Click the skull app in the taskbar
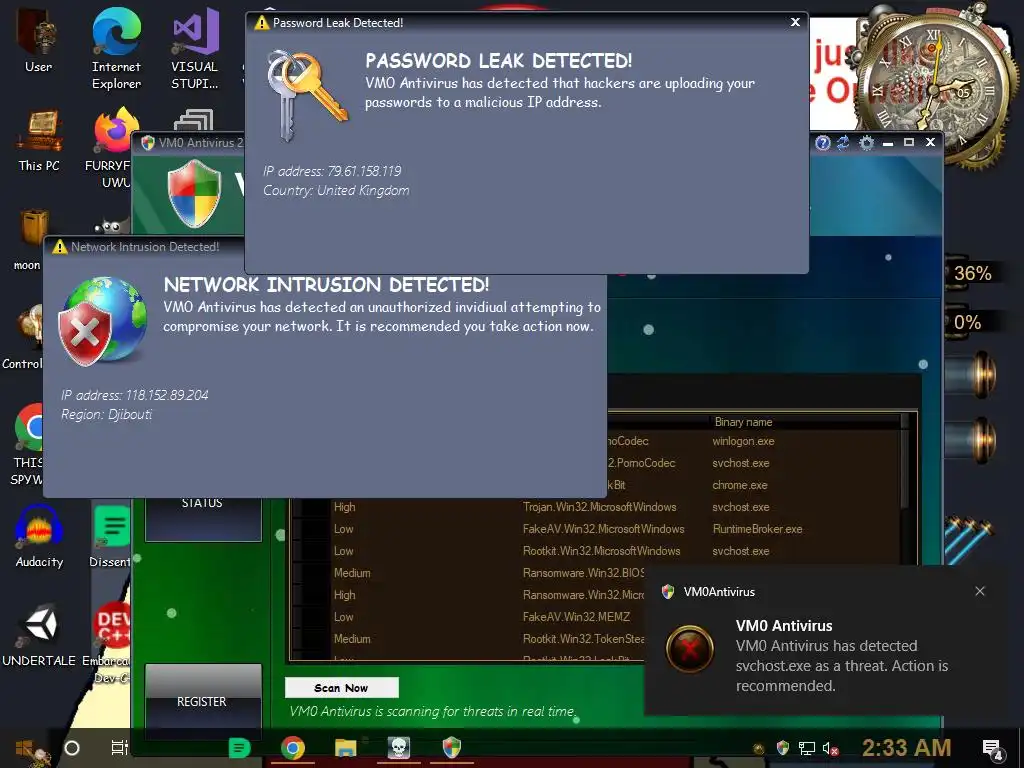This screenshot has height=768, width=1024. [x=398, y=747]
